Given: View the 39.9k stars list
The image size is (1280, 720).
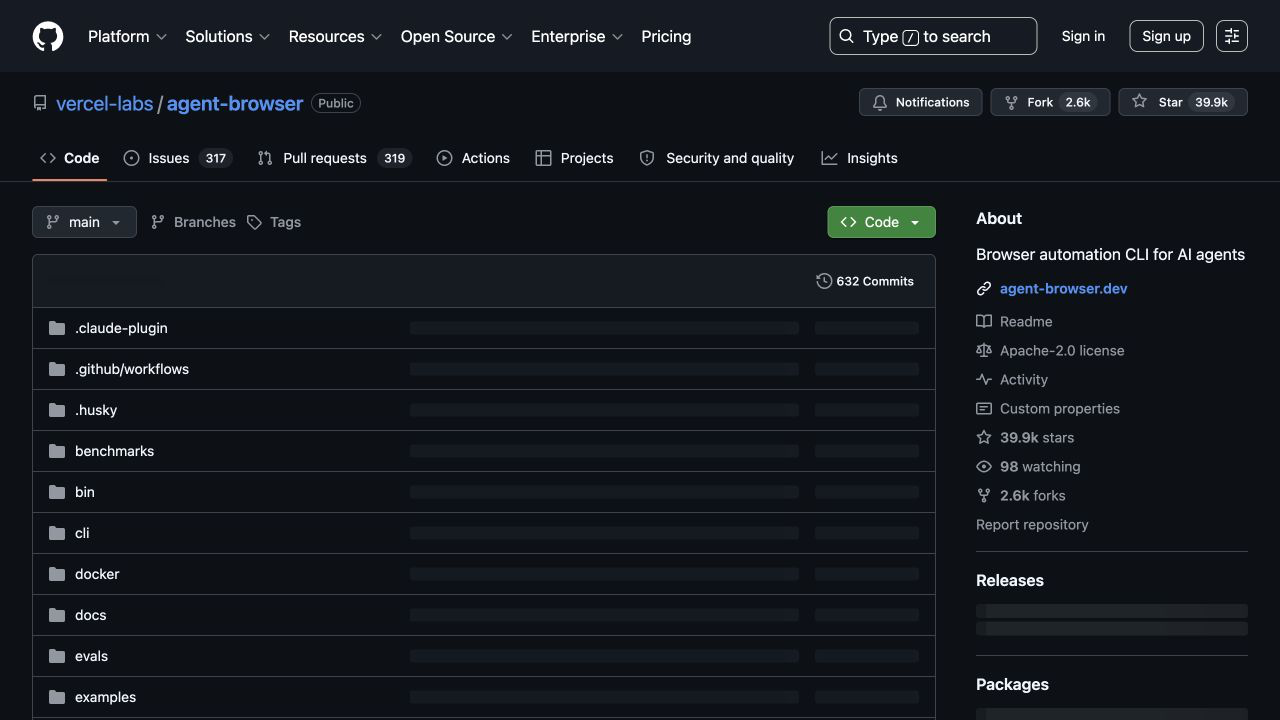Looking at the screenshot, I should coord(1025,437).
